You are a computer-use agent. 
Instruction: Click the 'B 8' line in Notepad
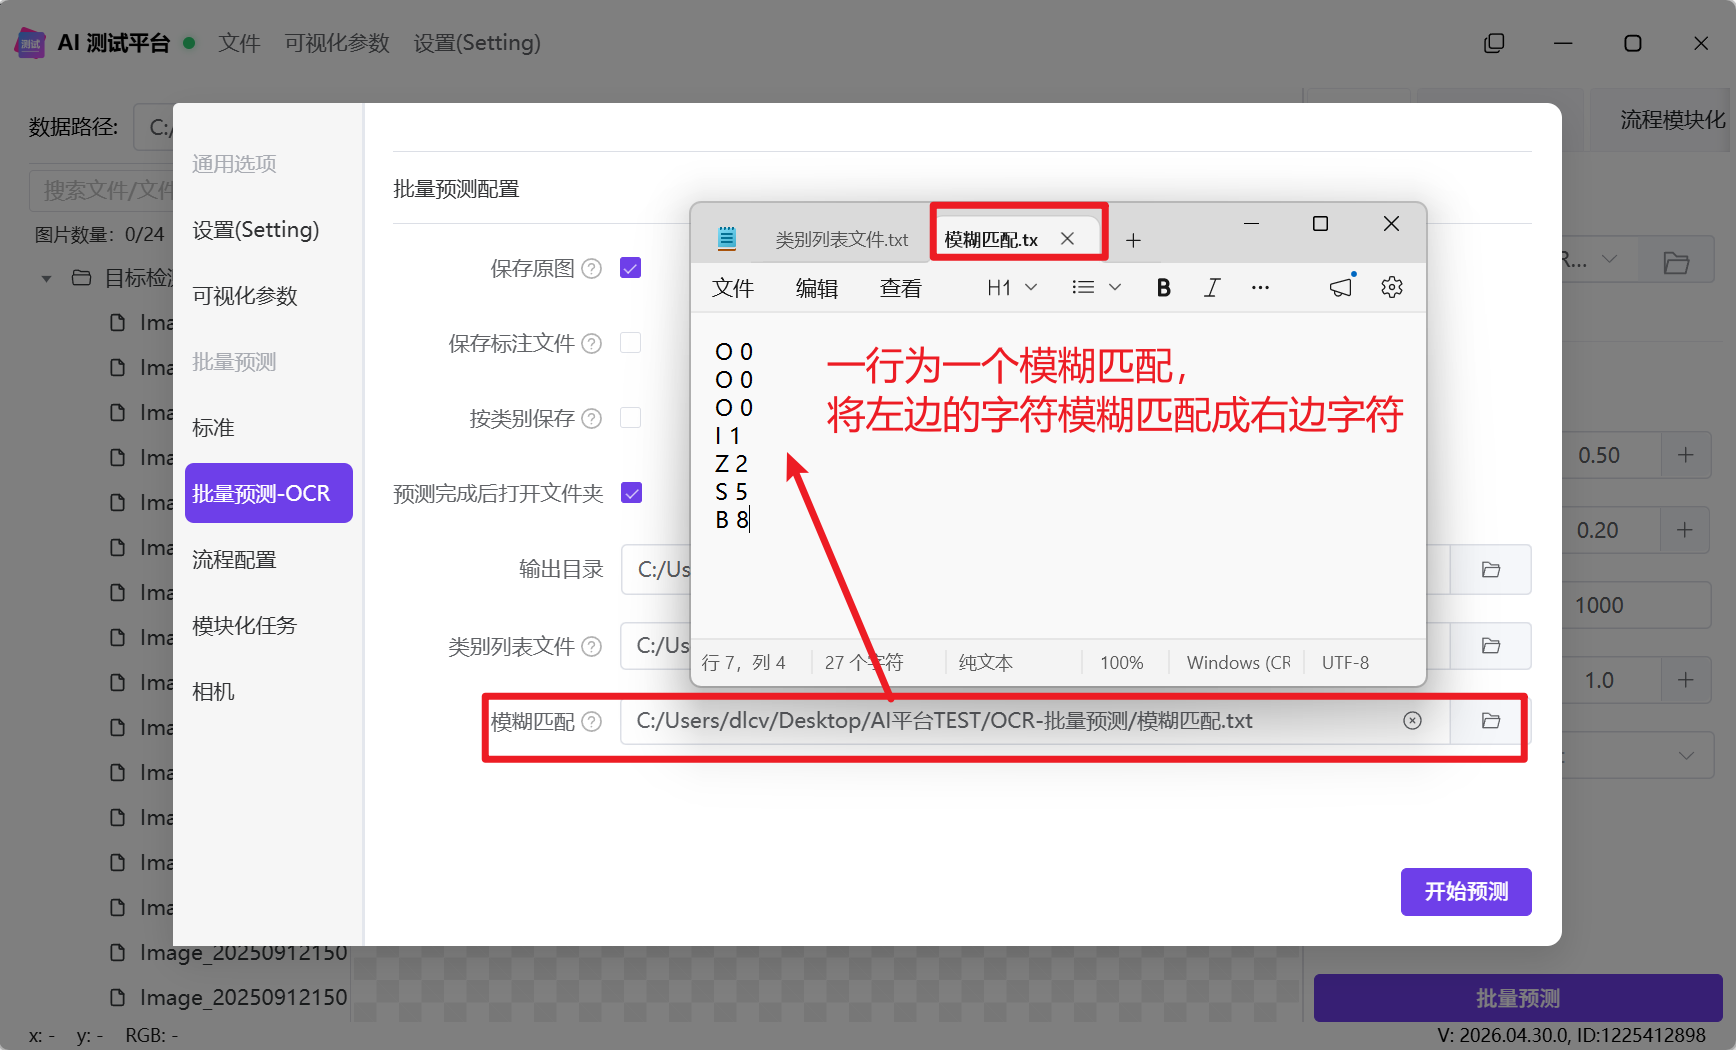click(733, 520)
